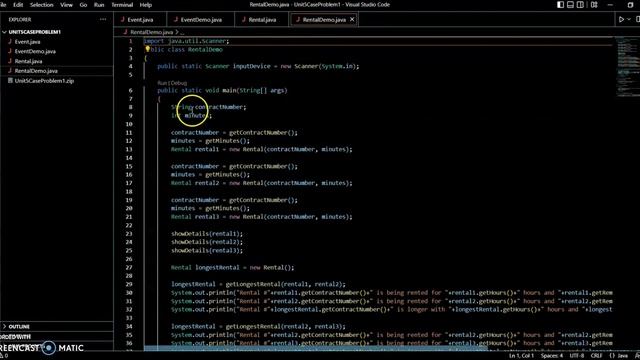Click the horizontal editor scrollbar
This screenshot has width=640, height=360.
(x=316, y=348)
